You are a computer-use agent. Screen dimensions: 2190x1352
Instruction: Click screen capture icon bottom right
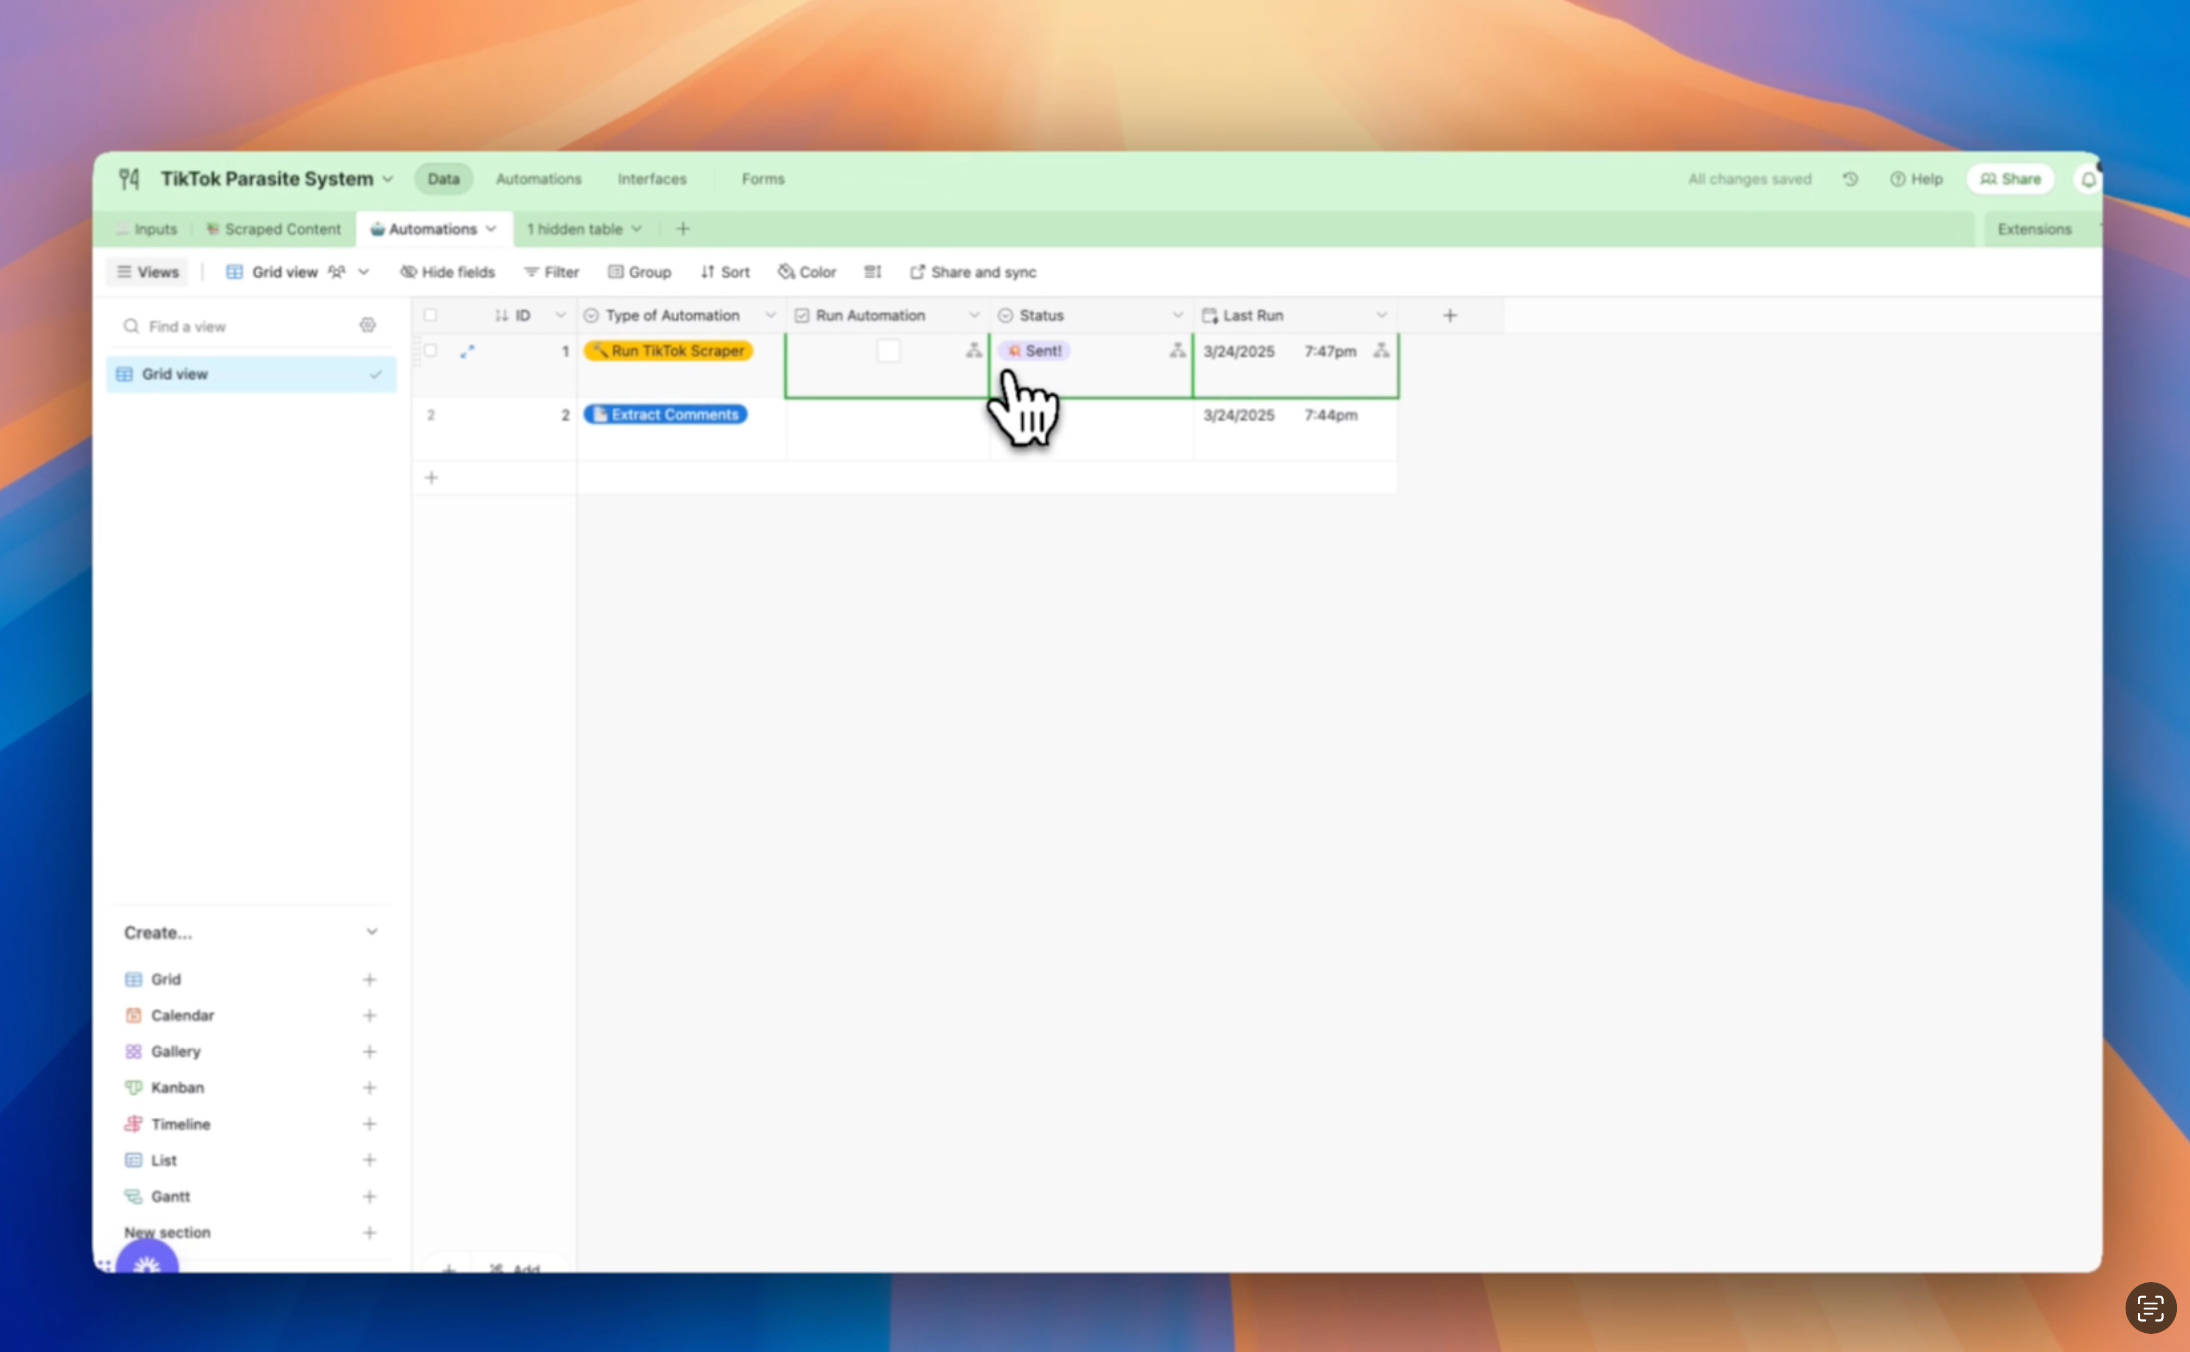pos(2150,1307)
